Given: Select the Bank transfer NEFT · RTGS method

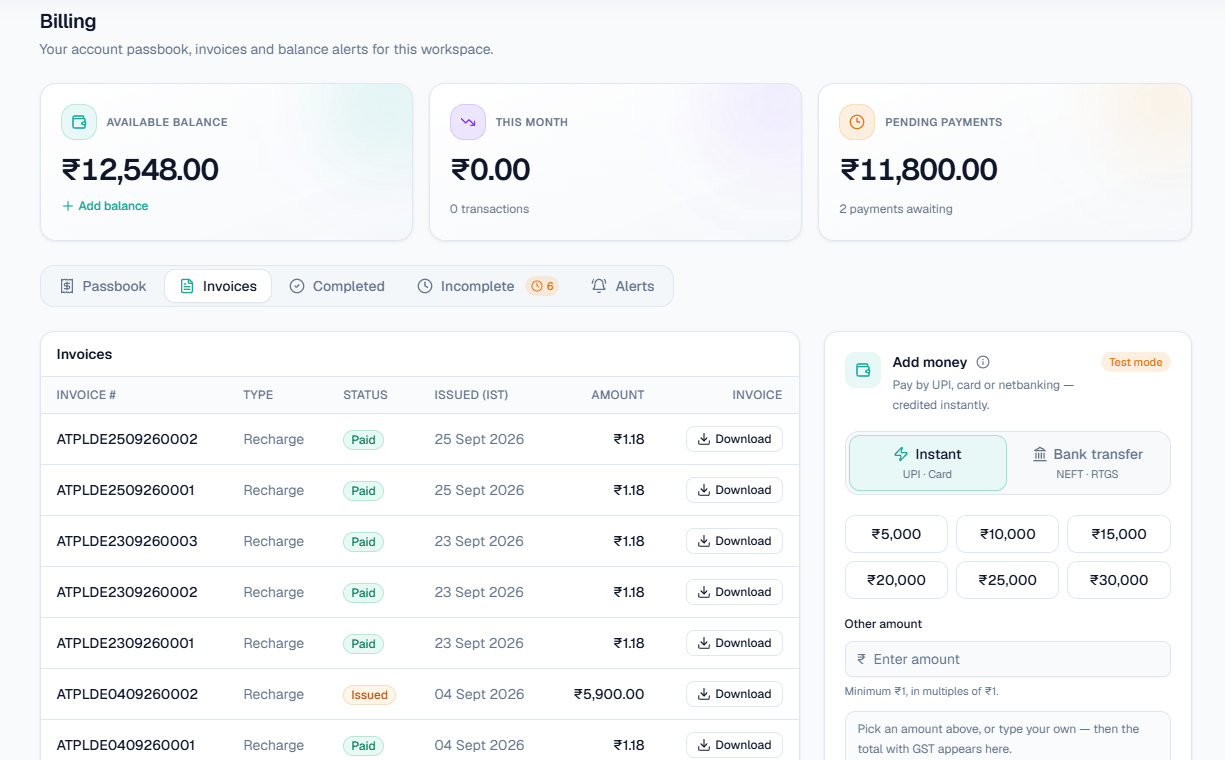Looking at the screenshot, I should click(1088, 463).
